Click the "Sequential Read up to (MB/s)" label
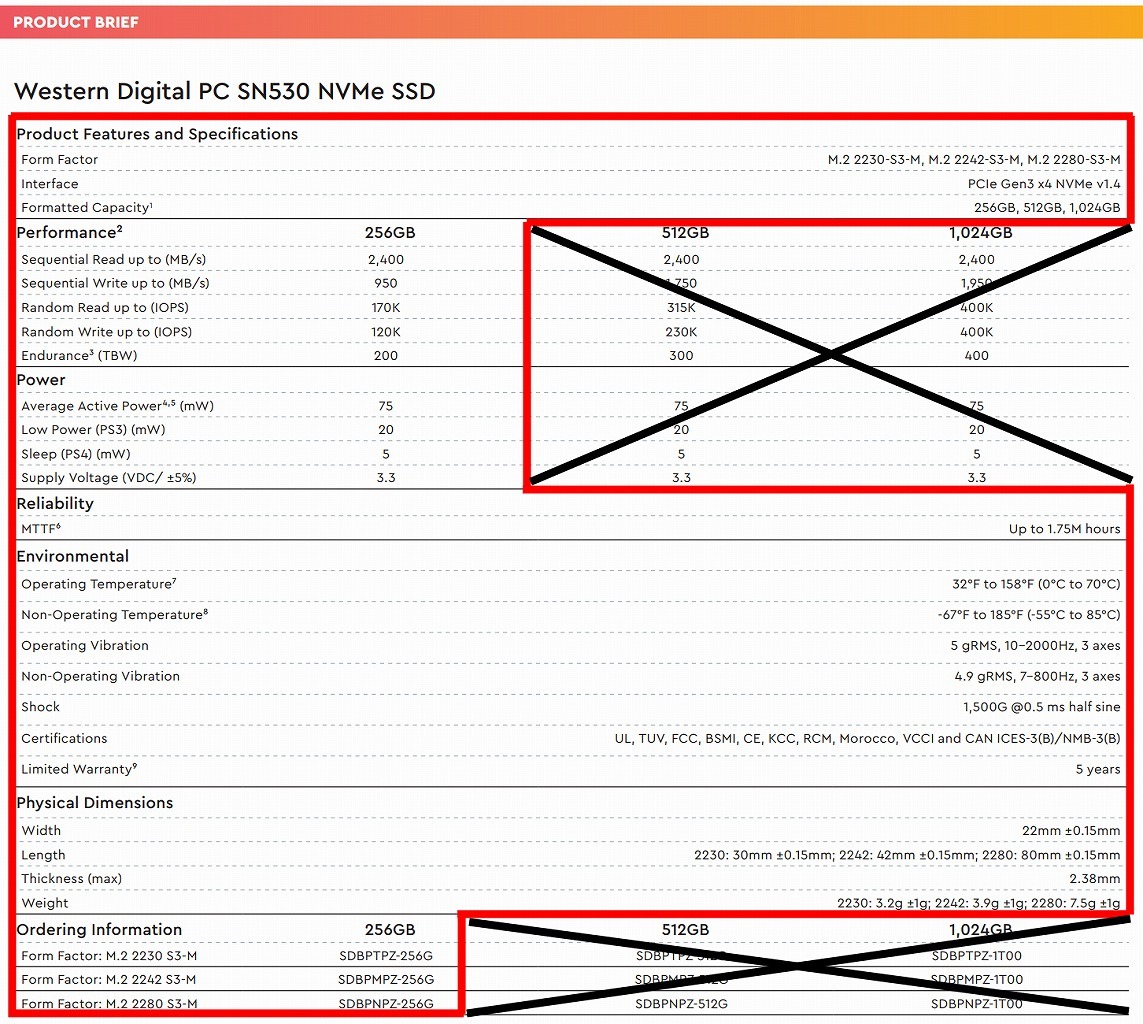Viewport: 1143px width, 1024px height. (114, 259)
